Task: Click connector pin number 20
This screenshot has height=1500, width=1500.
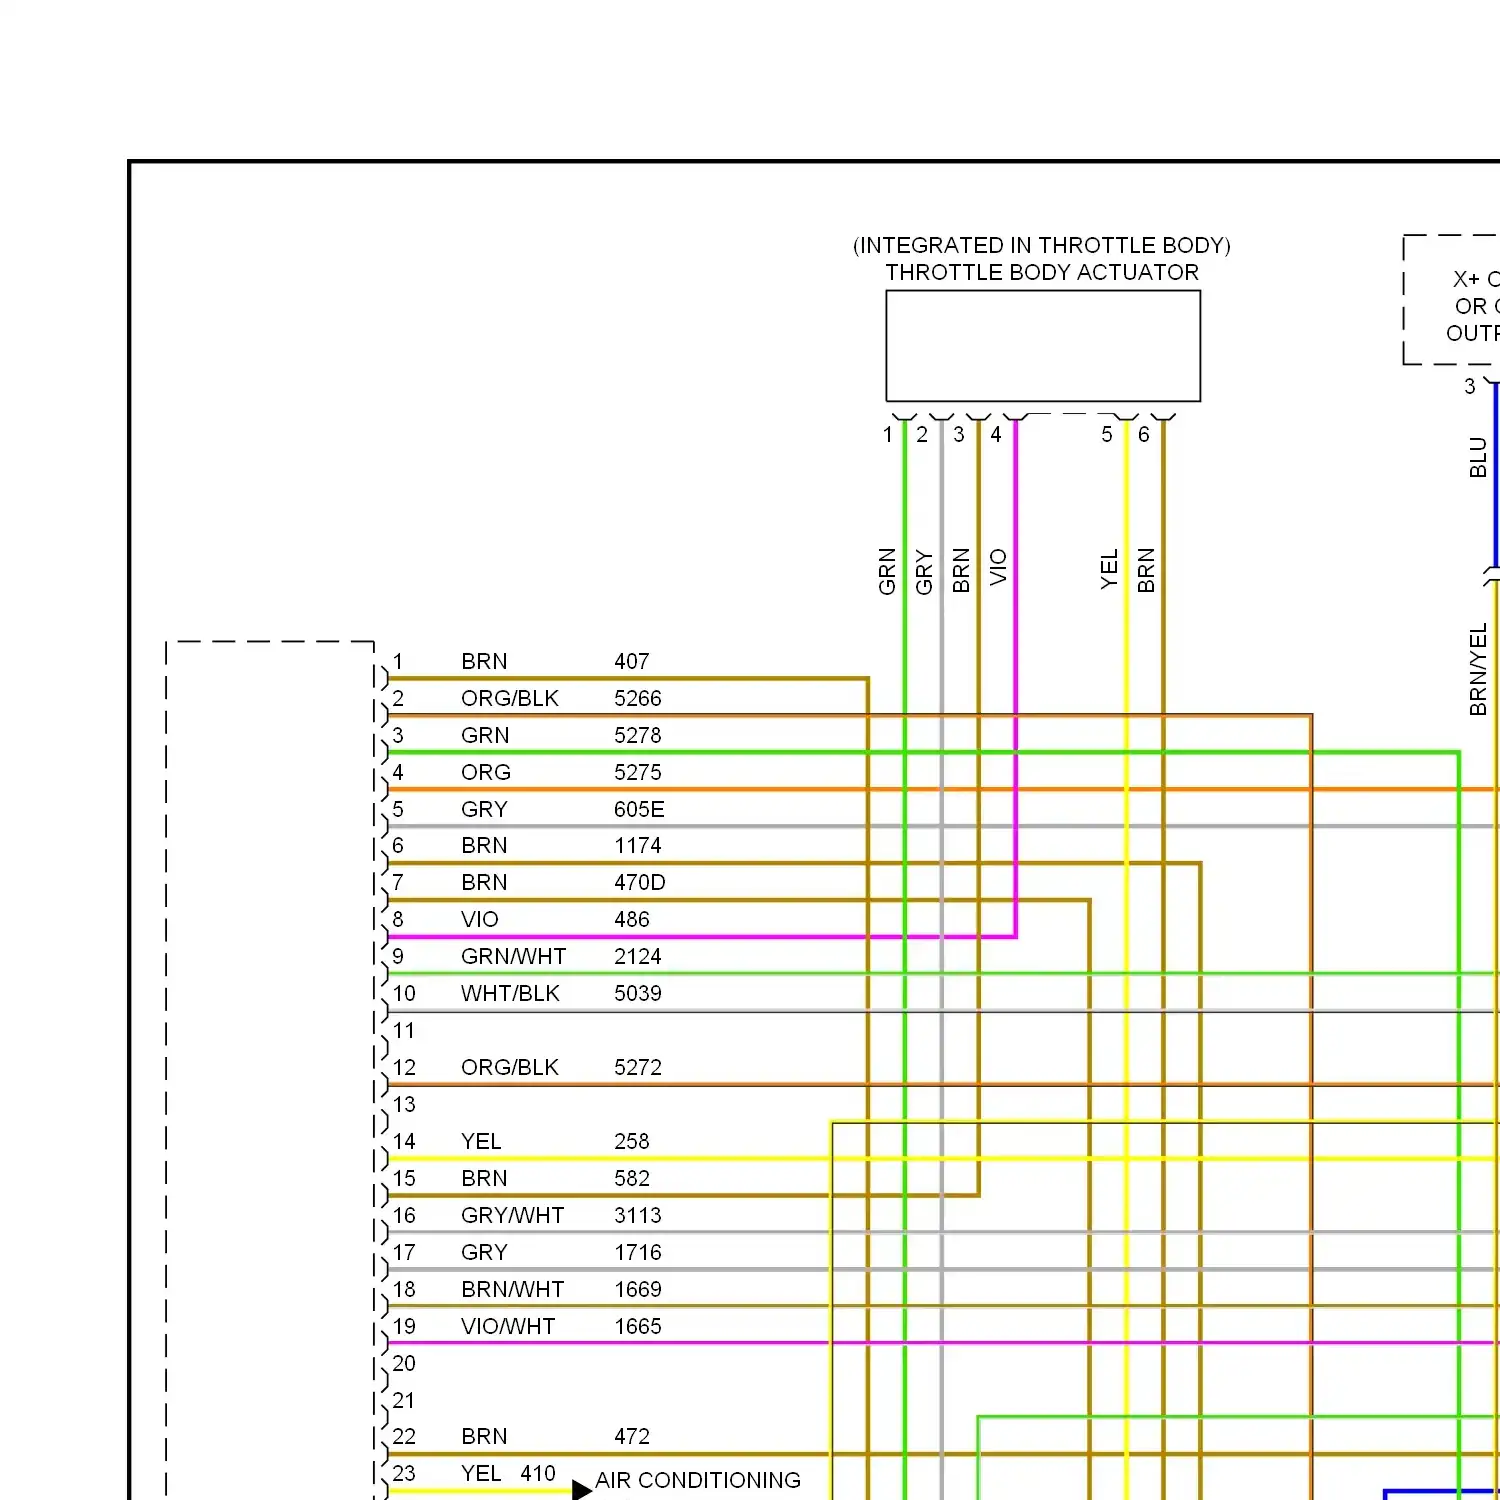Action: click(x=404, y=1364)
